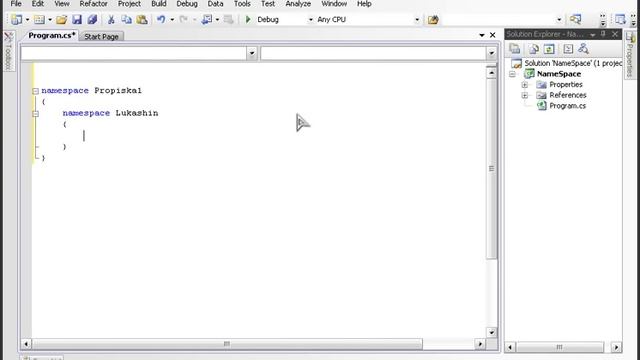Click the identifier Lukashin in code
This screenshot has width=640, height=360.
click(137, 113)
